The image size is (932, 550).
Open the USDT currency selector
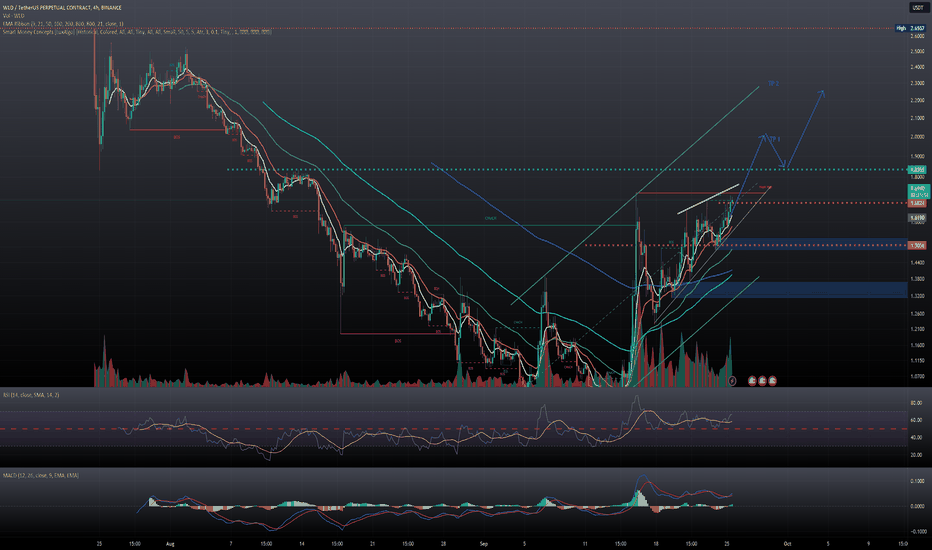(x=918, y=8)
